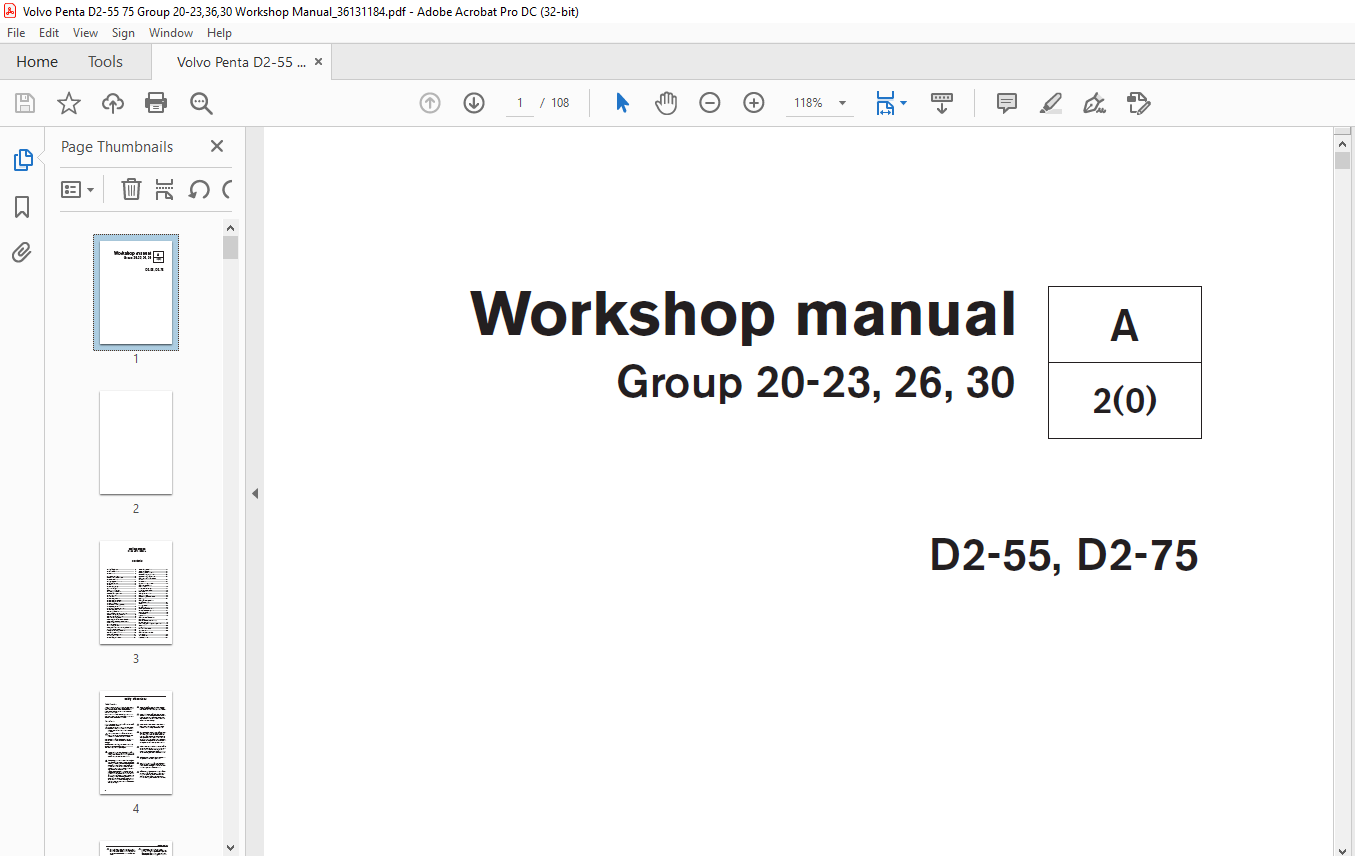Print the document with the printer icon
Image resolution: width=1355 pixels, height=856 pixels.
156,103
